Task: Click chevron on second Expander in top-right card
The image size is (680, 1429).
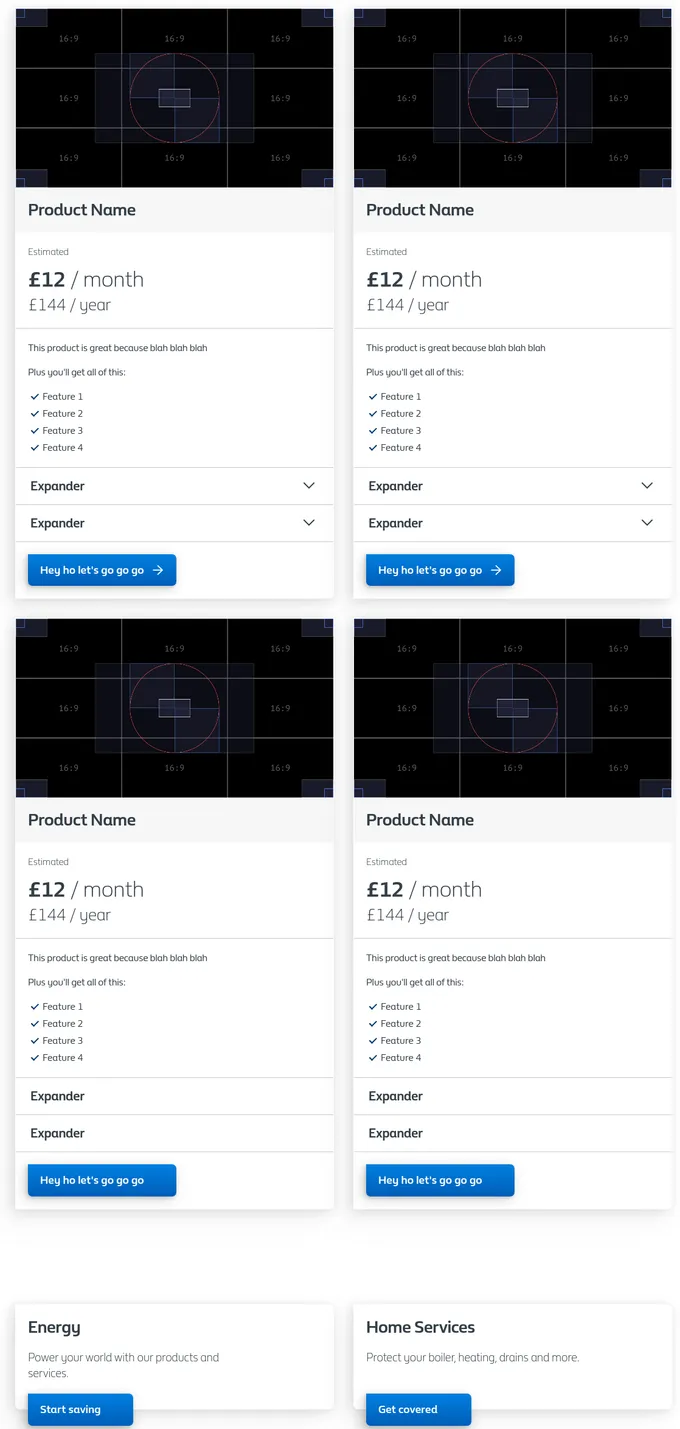Action: point(647,523)
